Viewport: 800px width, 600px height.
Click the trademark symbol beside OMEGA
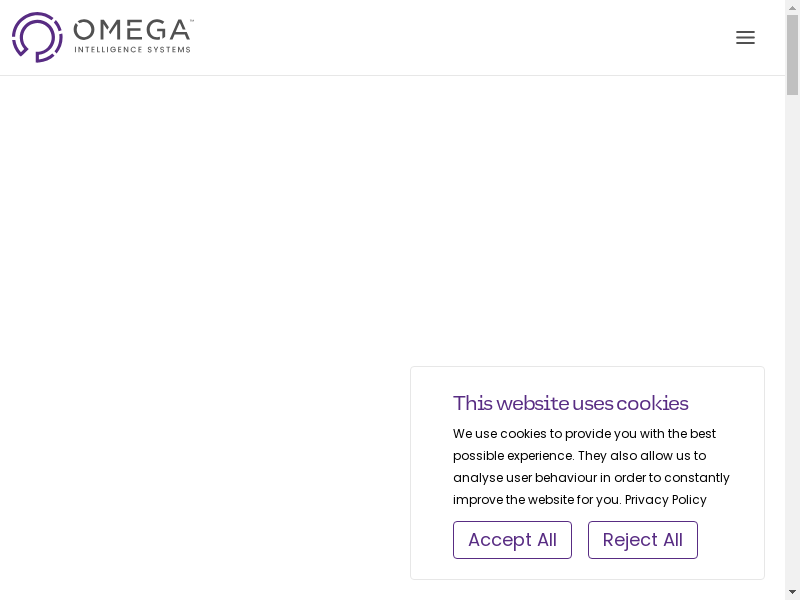coord(191,20)
